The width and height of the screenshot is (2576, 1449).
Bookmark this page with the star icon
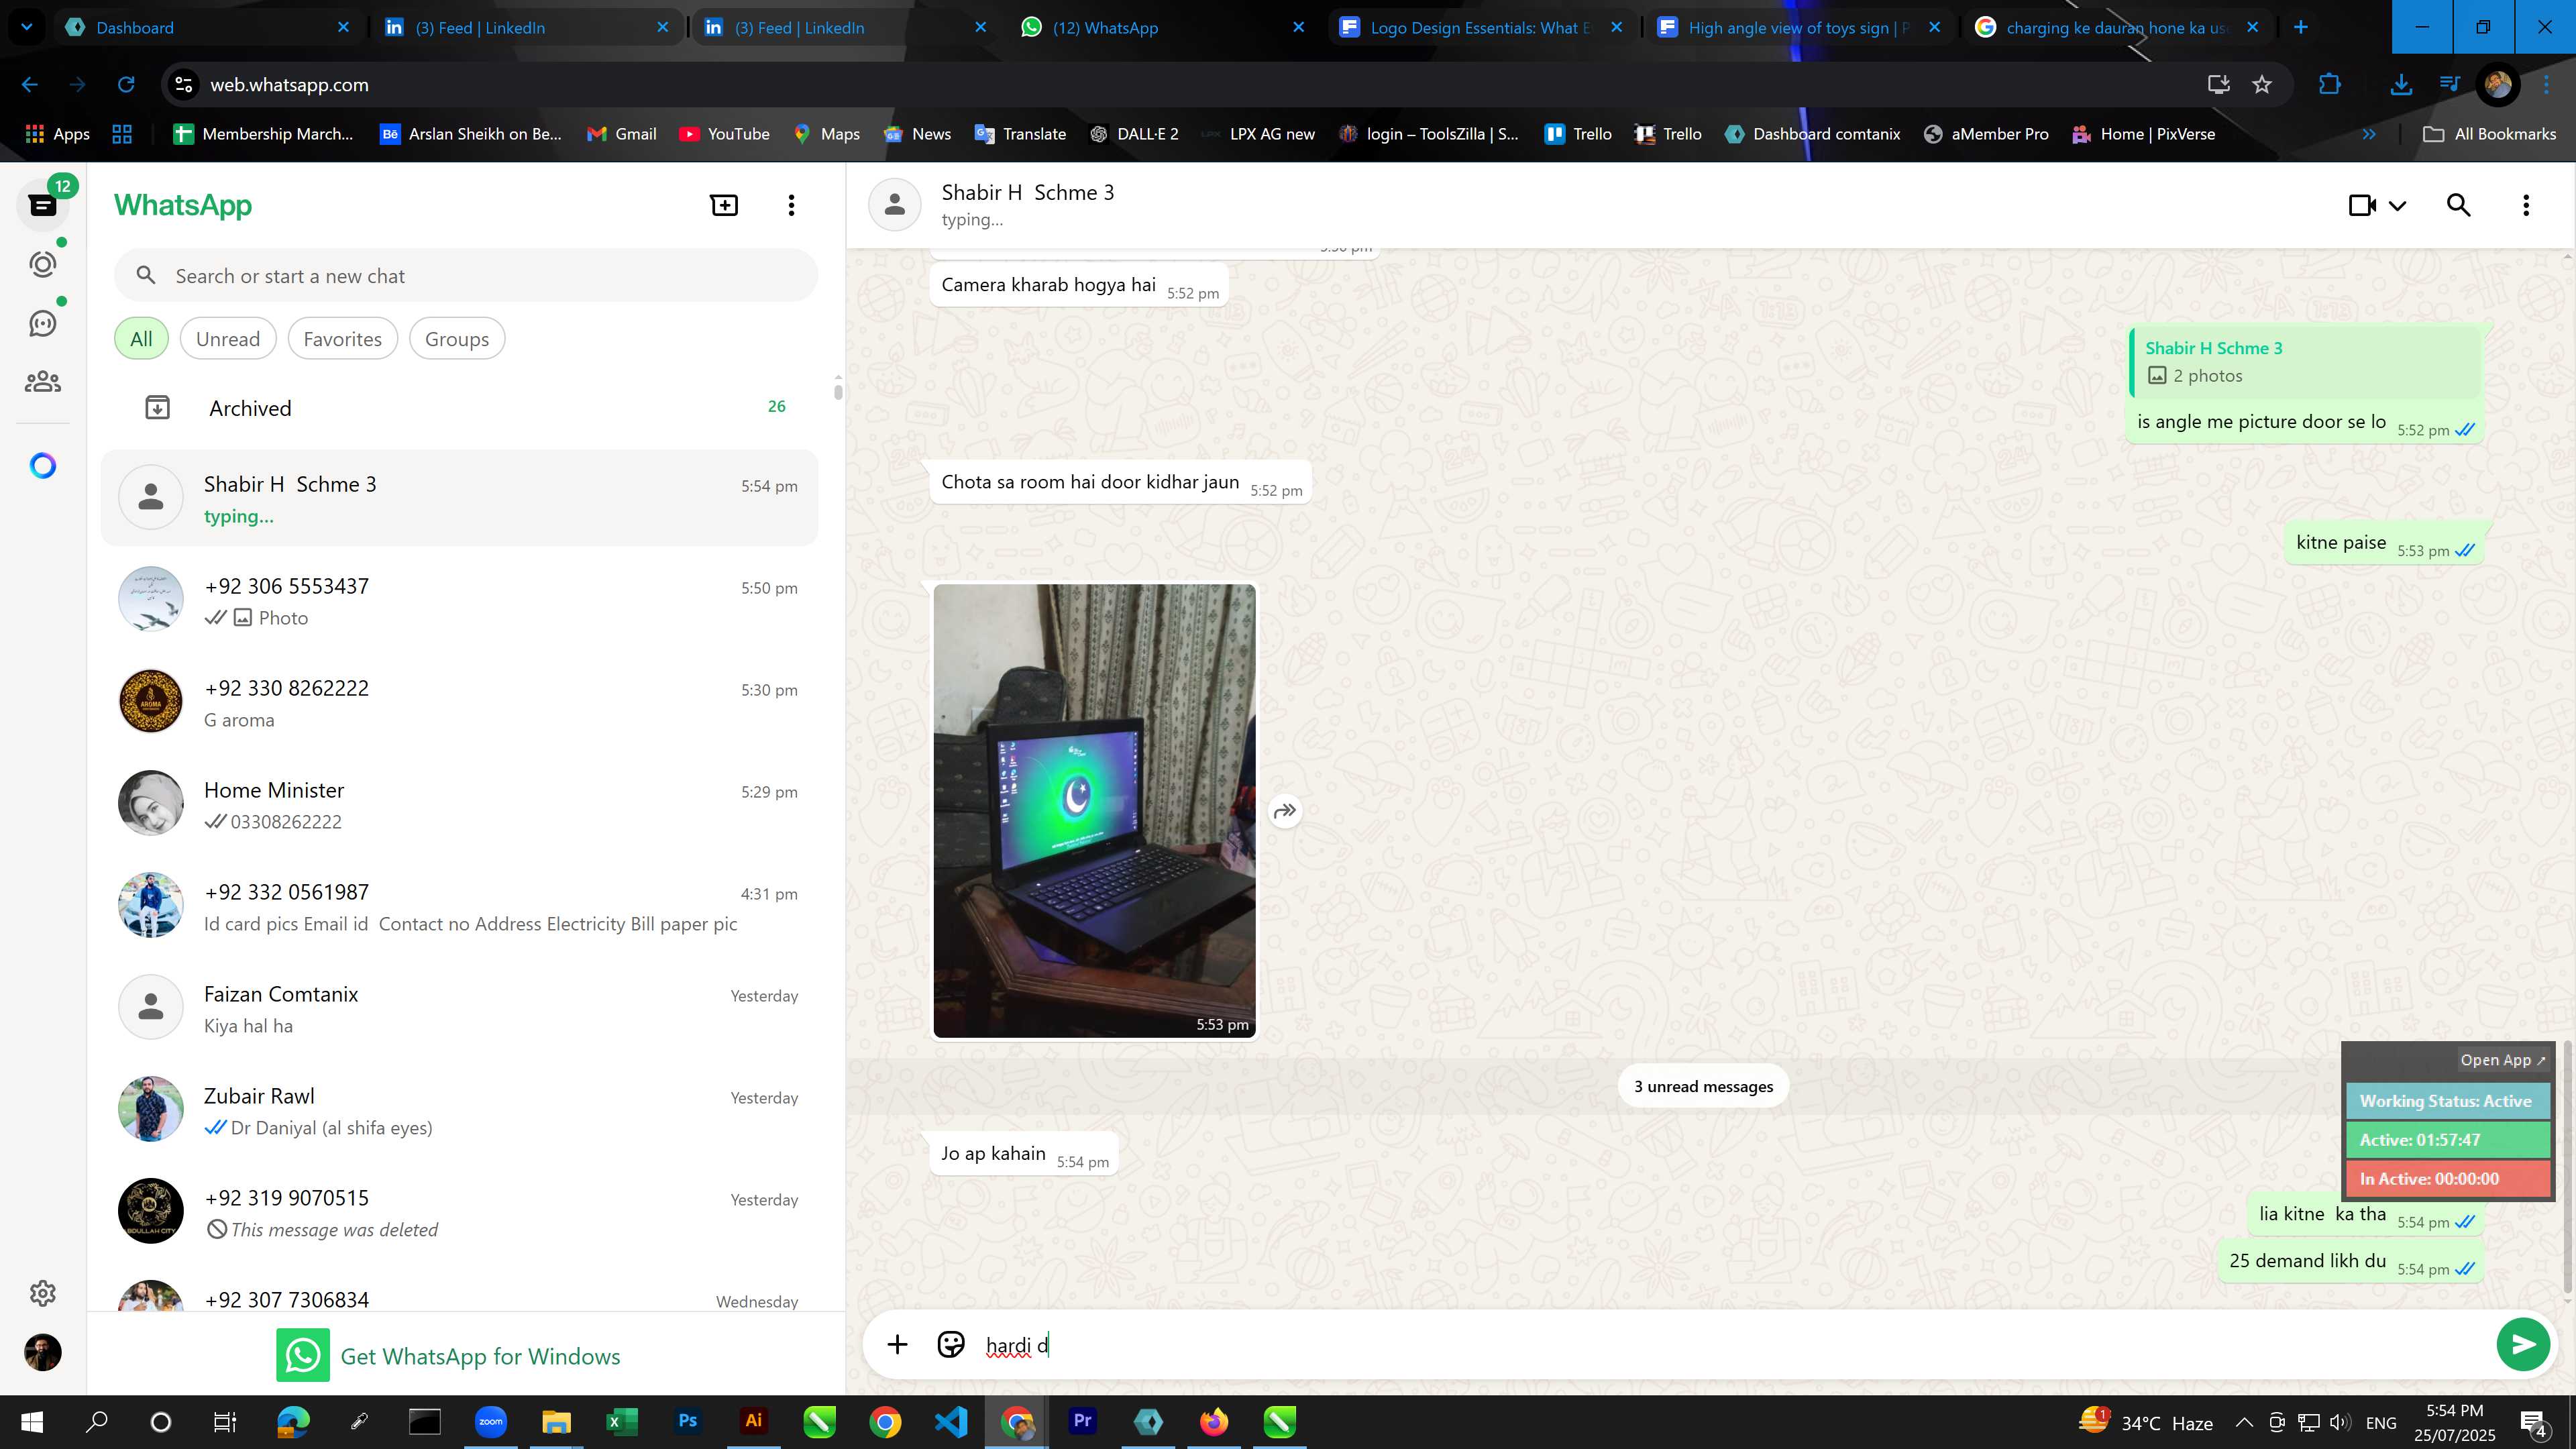point(2262,85)
